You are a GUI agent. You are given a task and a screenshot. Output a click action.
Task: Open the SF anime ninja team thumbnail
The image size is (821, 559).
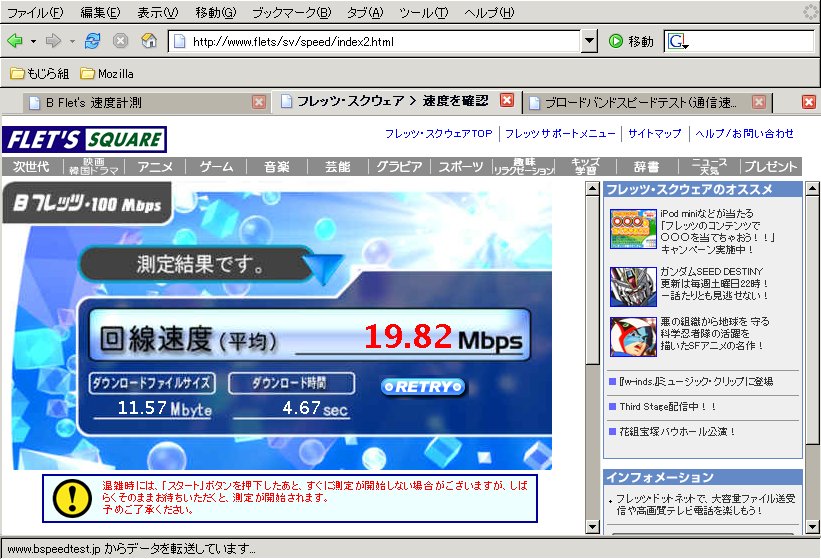pyautogui.click(x=633, y=337)
